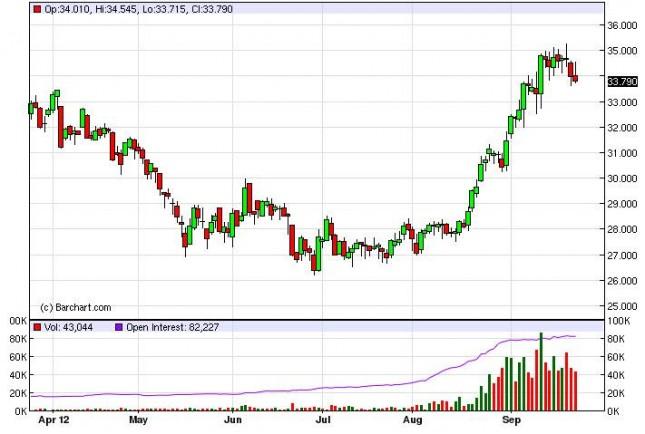Click the 35.000 price axis label

point(622,51)
